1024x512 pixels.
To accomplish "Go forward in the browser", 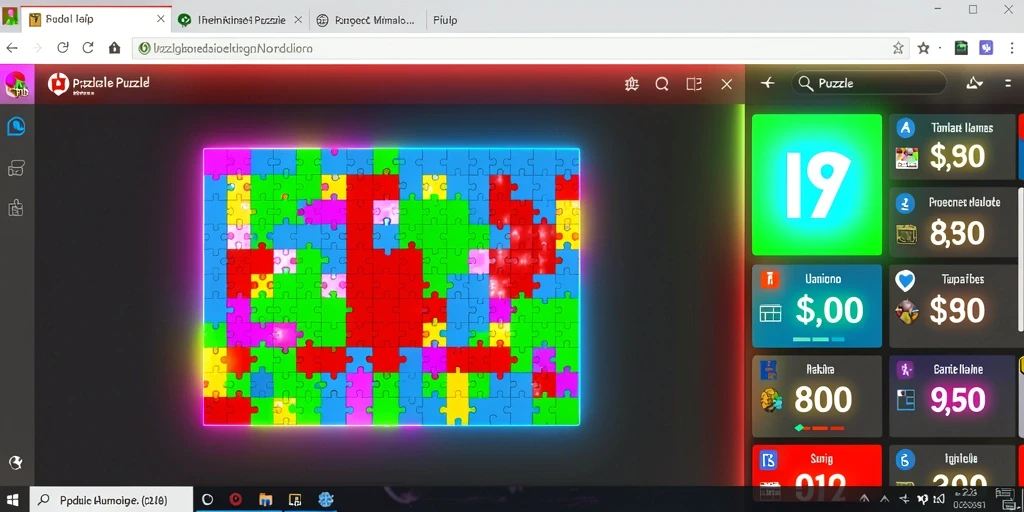I will click(x=37, y=48).
